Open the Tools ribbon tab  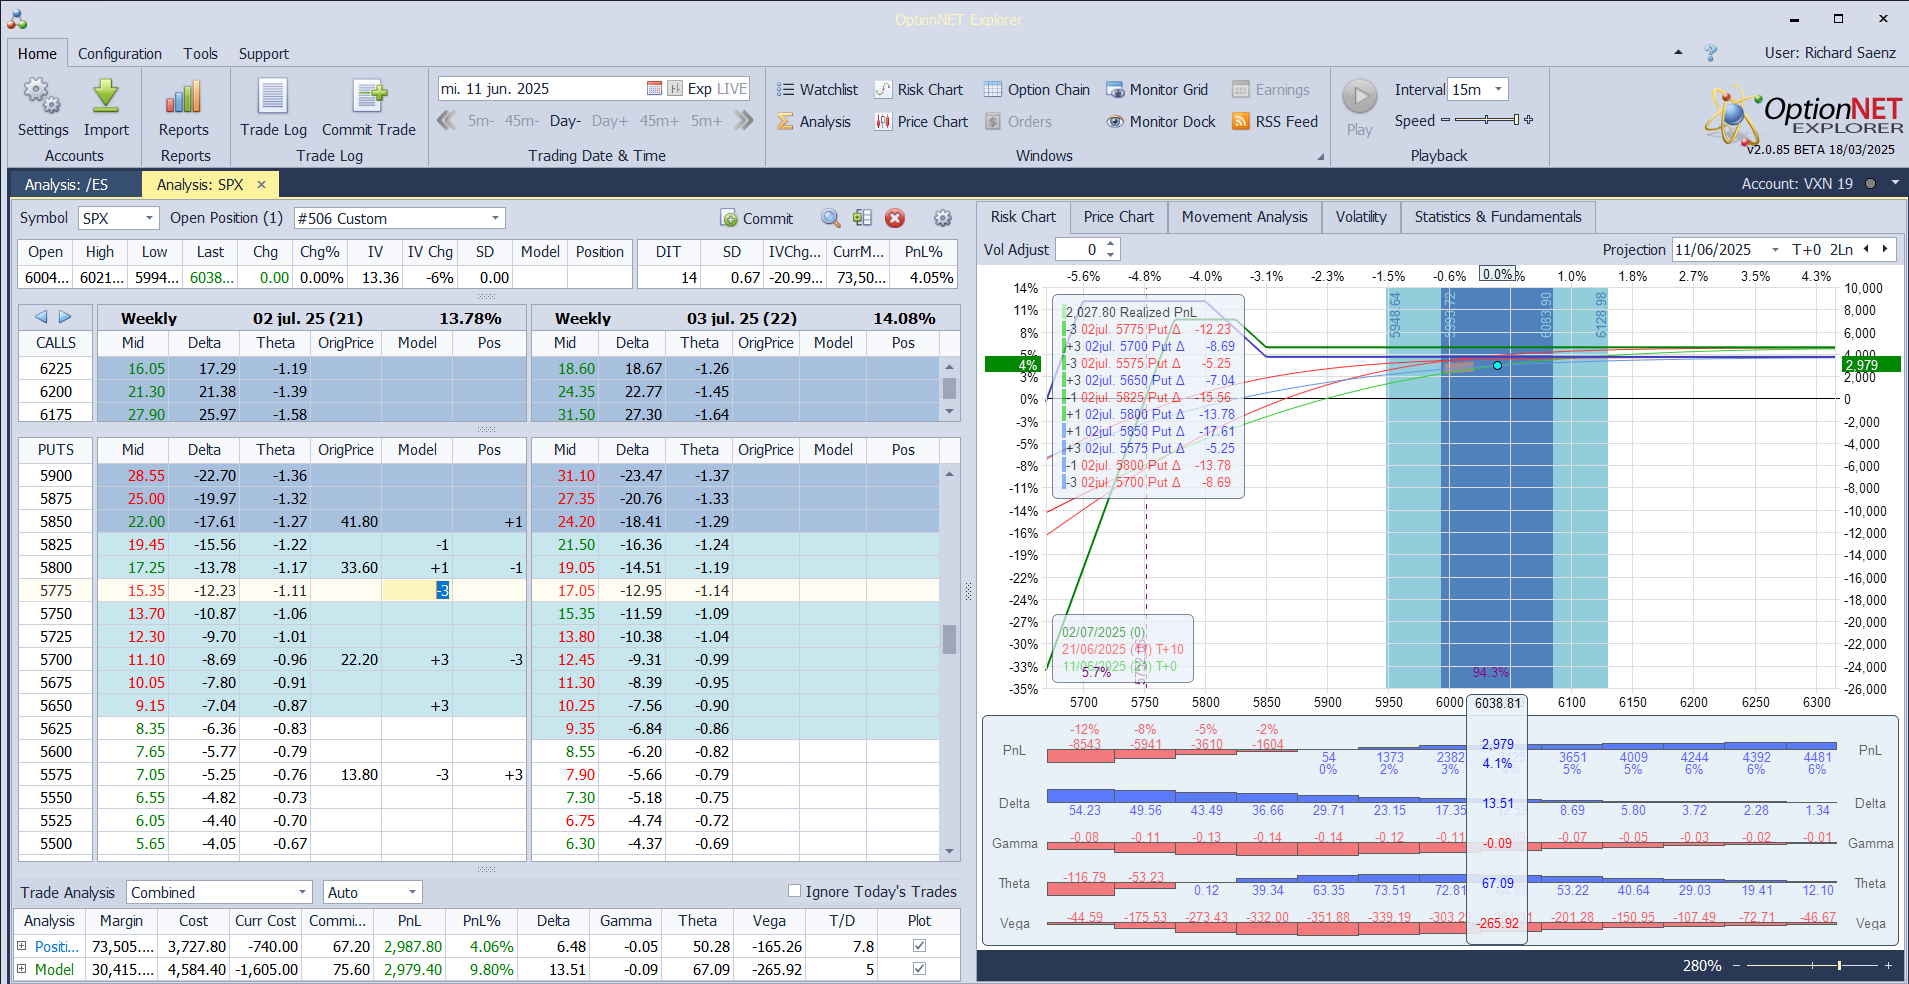(200, 54)
